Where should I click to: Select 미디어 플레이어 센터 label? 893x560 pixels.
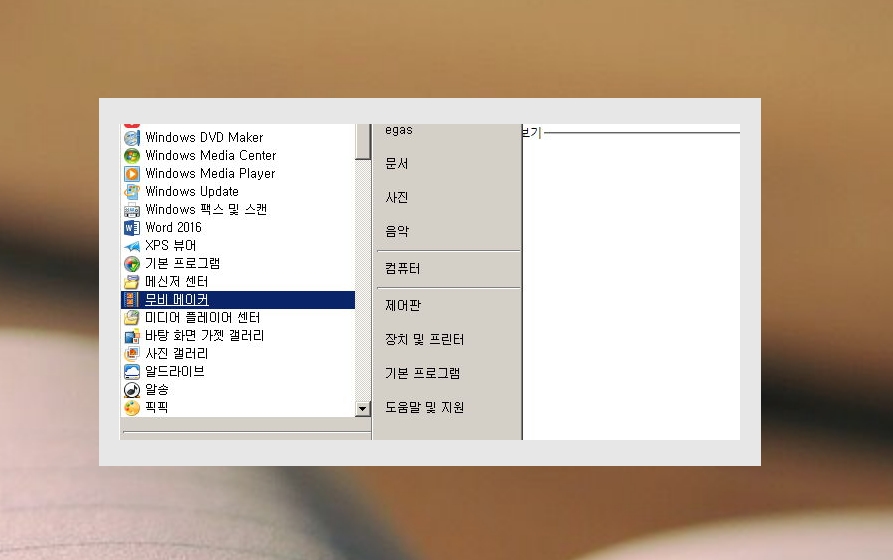[202, 317]
